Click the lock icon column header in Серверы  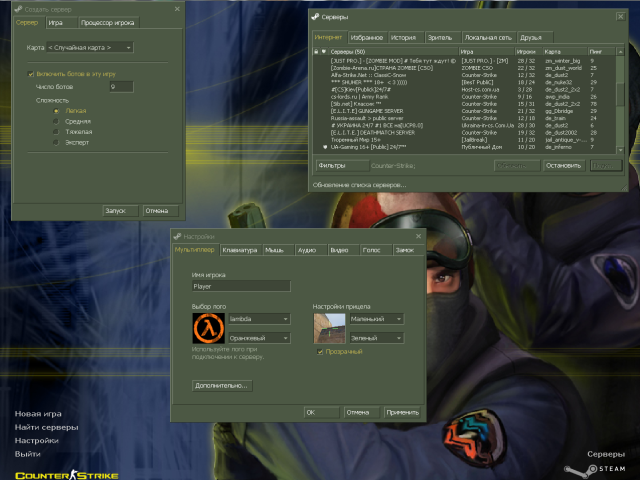(x=316, y=51)
